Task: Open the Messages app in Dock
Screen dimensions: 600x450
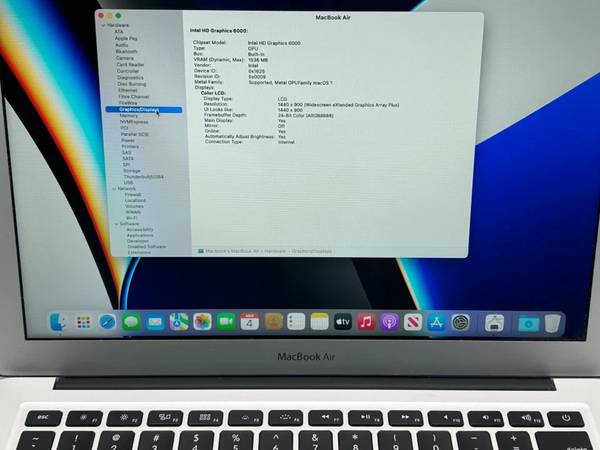Action: coord(131,322)
